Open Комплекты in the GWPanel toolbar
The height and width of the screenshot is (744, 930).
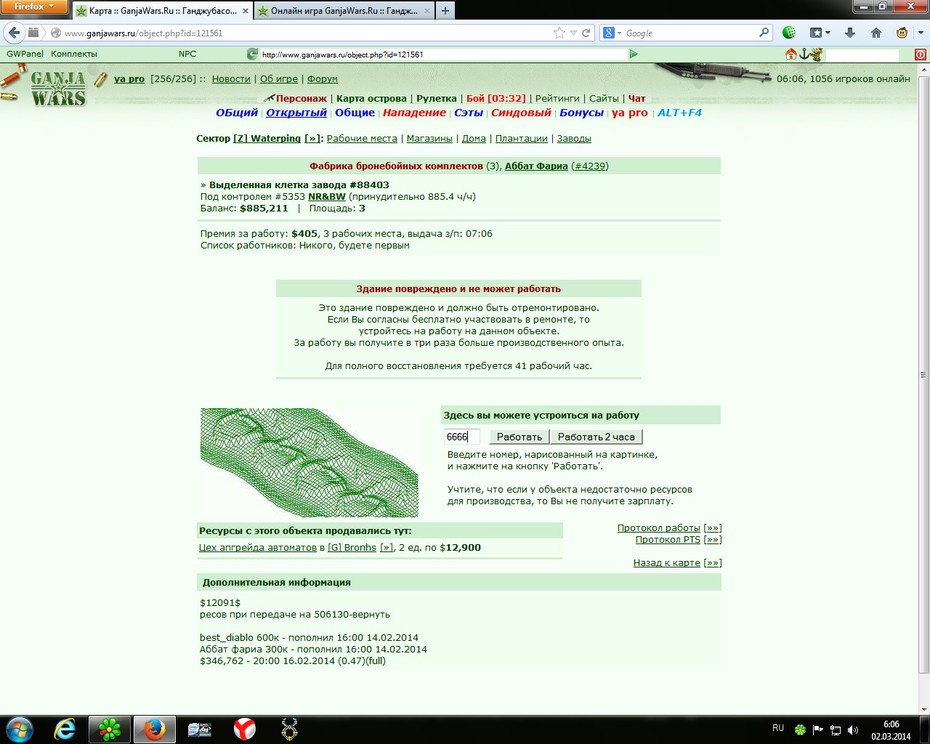coord(74,53)
